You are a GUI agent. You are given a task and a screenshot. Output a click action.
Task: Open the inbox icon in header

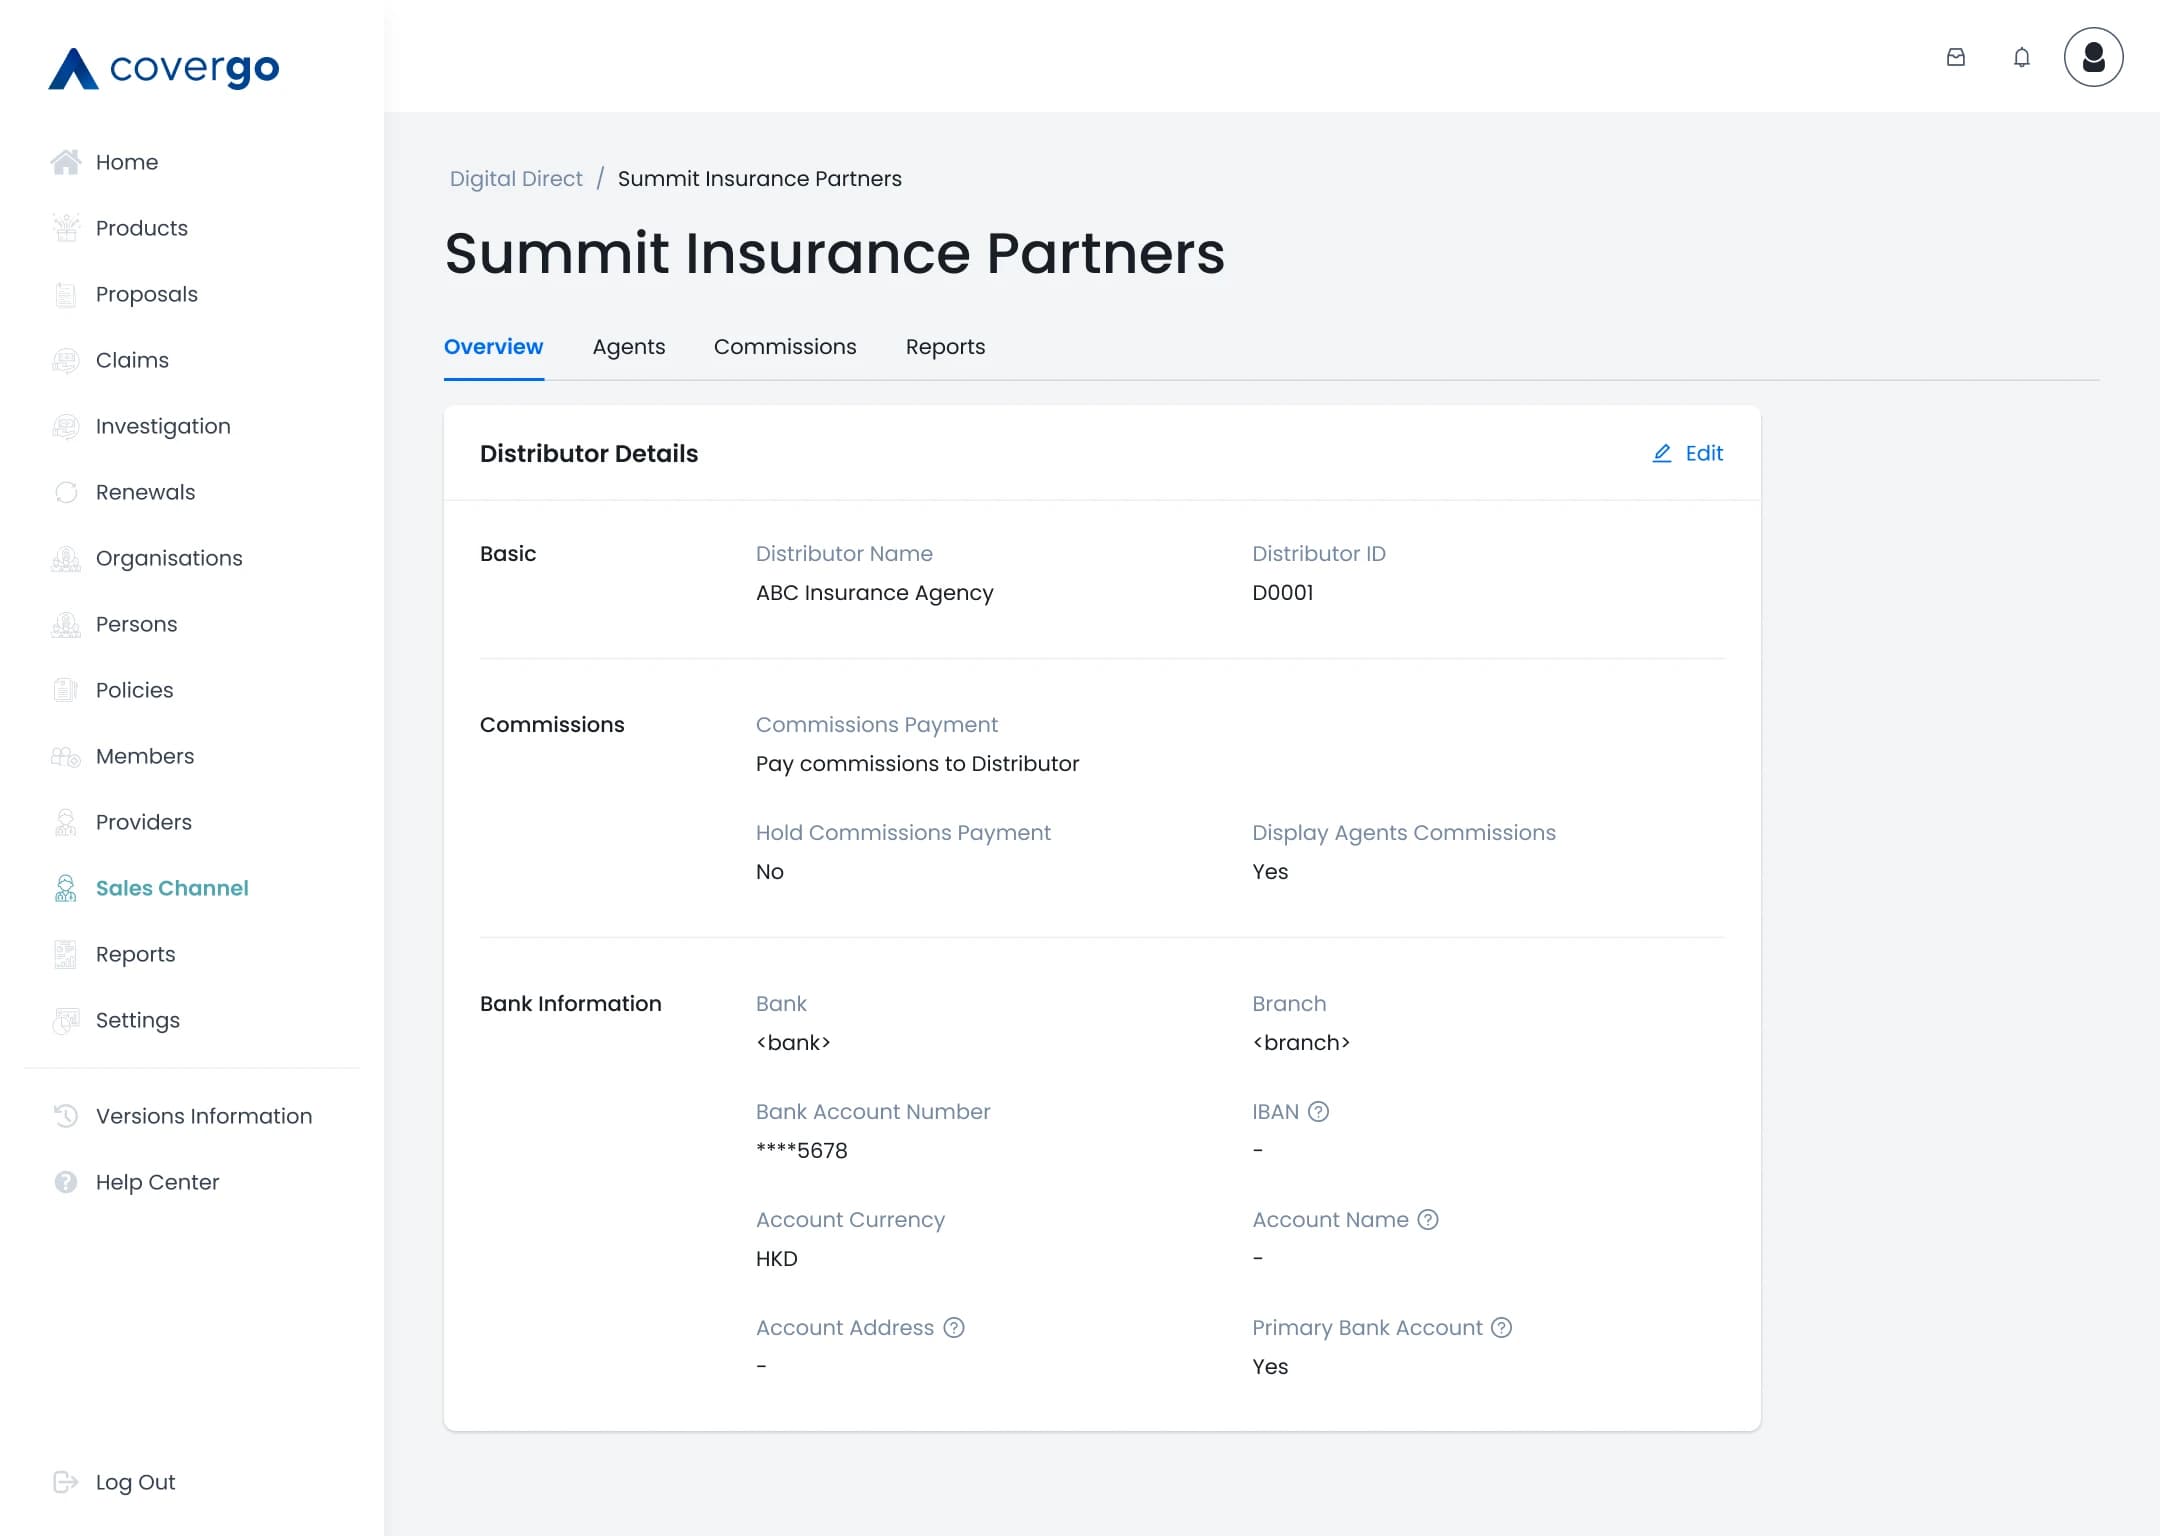pos(1956,57)
